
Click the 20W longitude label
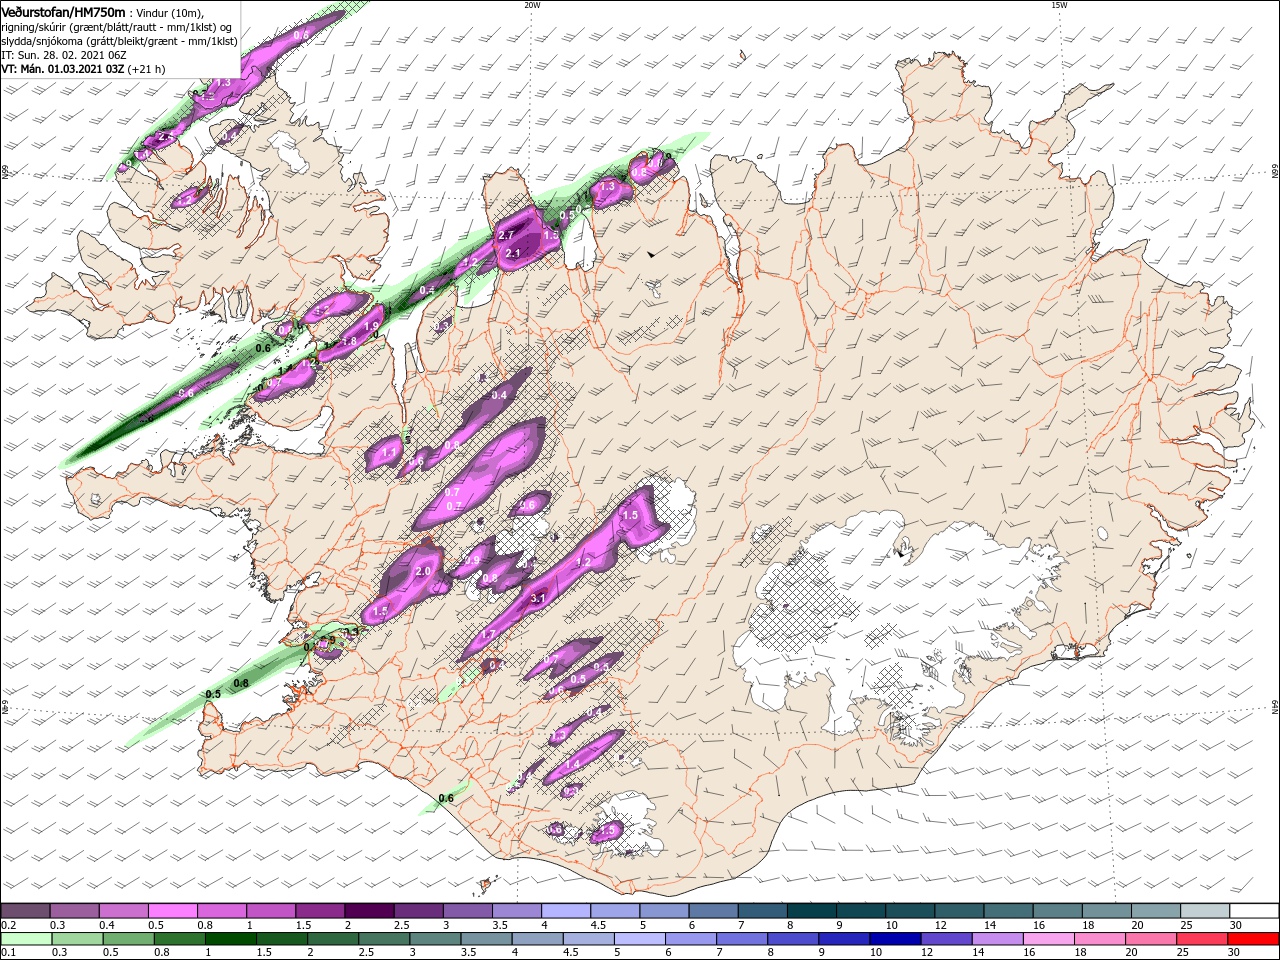[531, 5]
